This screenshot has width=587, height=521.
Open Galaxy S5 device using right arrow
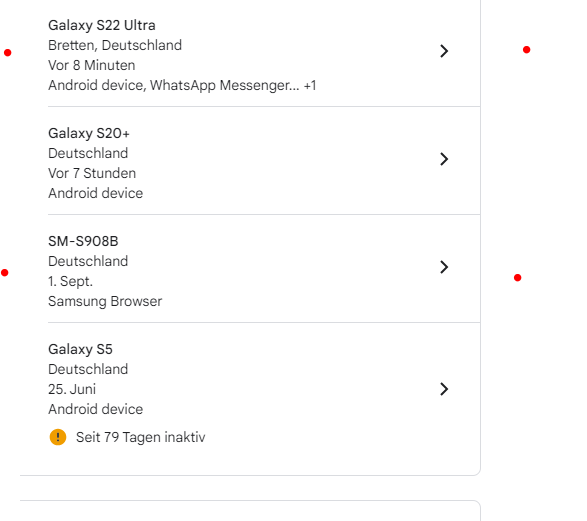click(x=444, y=389)
